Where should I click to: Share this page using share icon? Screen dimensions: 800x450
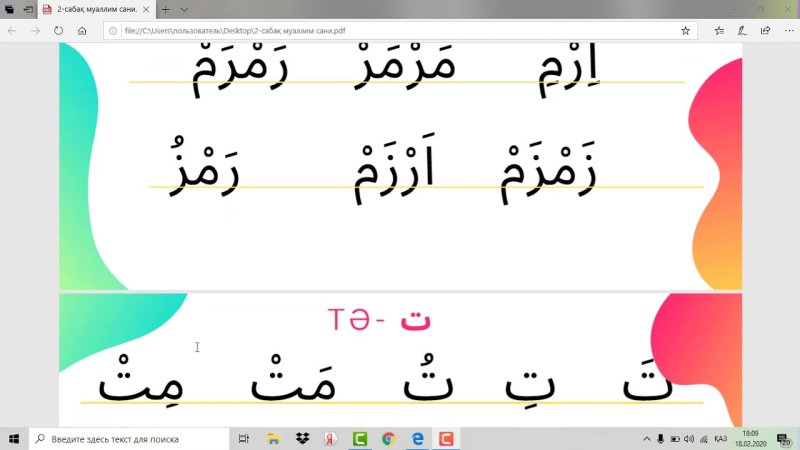coord(765,31)
